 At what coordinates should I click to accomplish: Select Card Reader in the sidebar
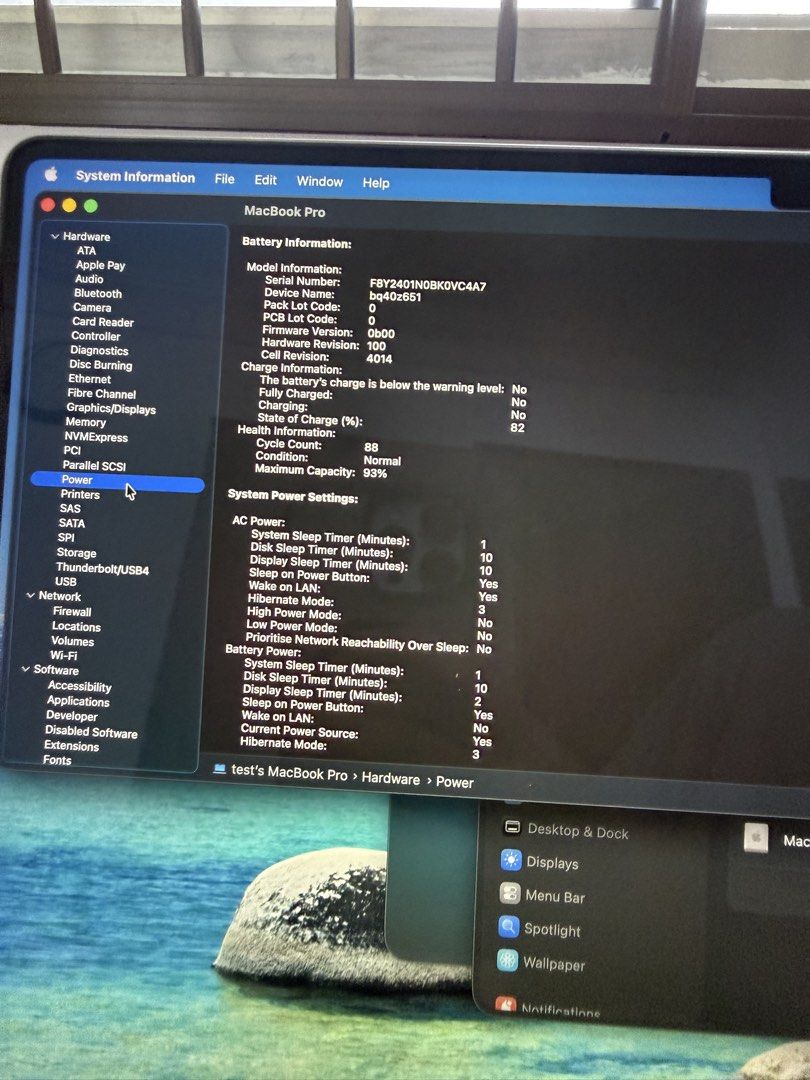point(103,322)
